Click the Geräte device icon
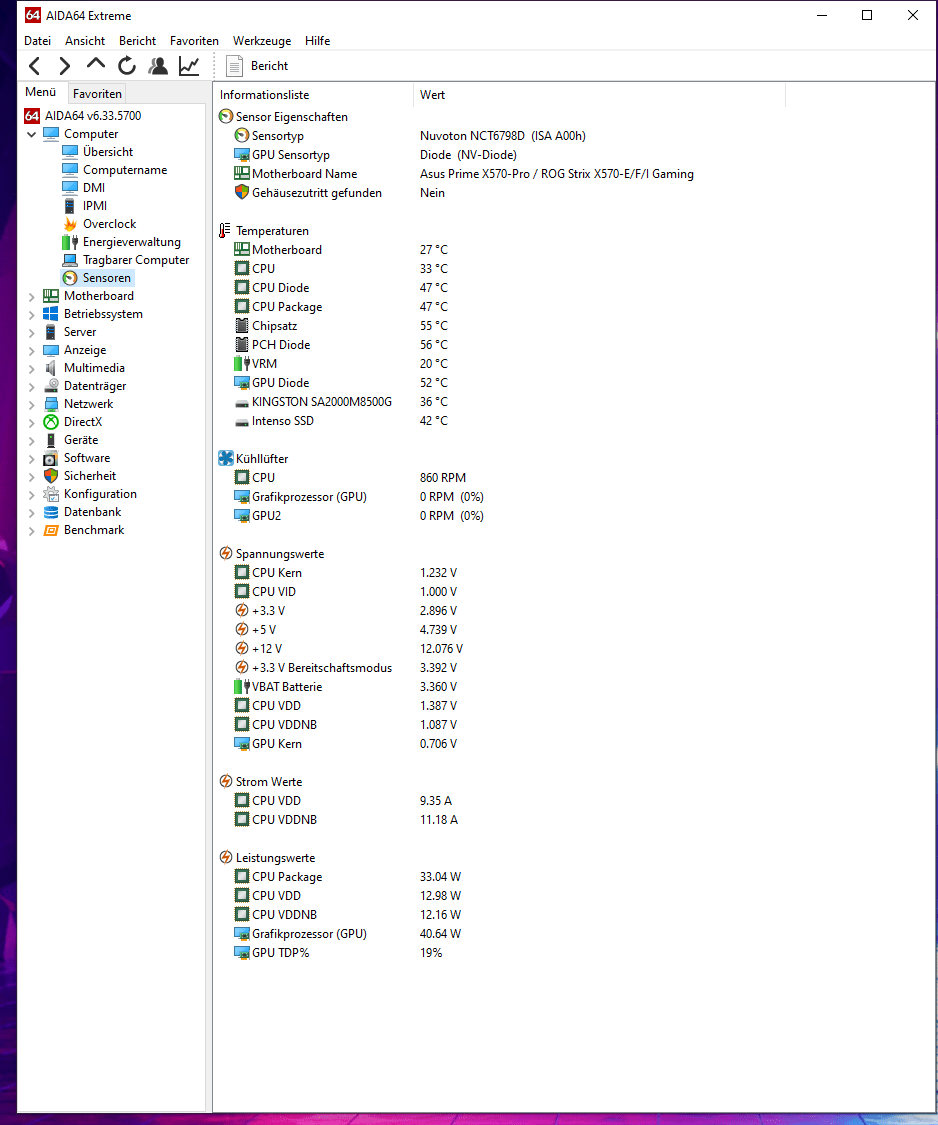Screen dimensions: 938x1125 pos(51,440)
